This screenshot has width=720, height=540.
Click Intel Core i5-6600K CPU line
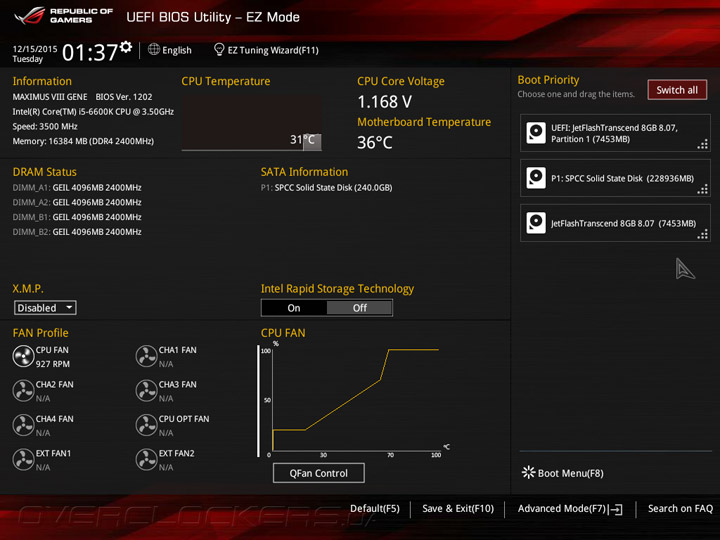(93, 112)
